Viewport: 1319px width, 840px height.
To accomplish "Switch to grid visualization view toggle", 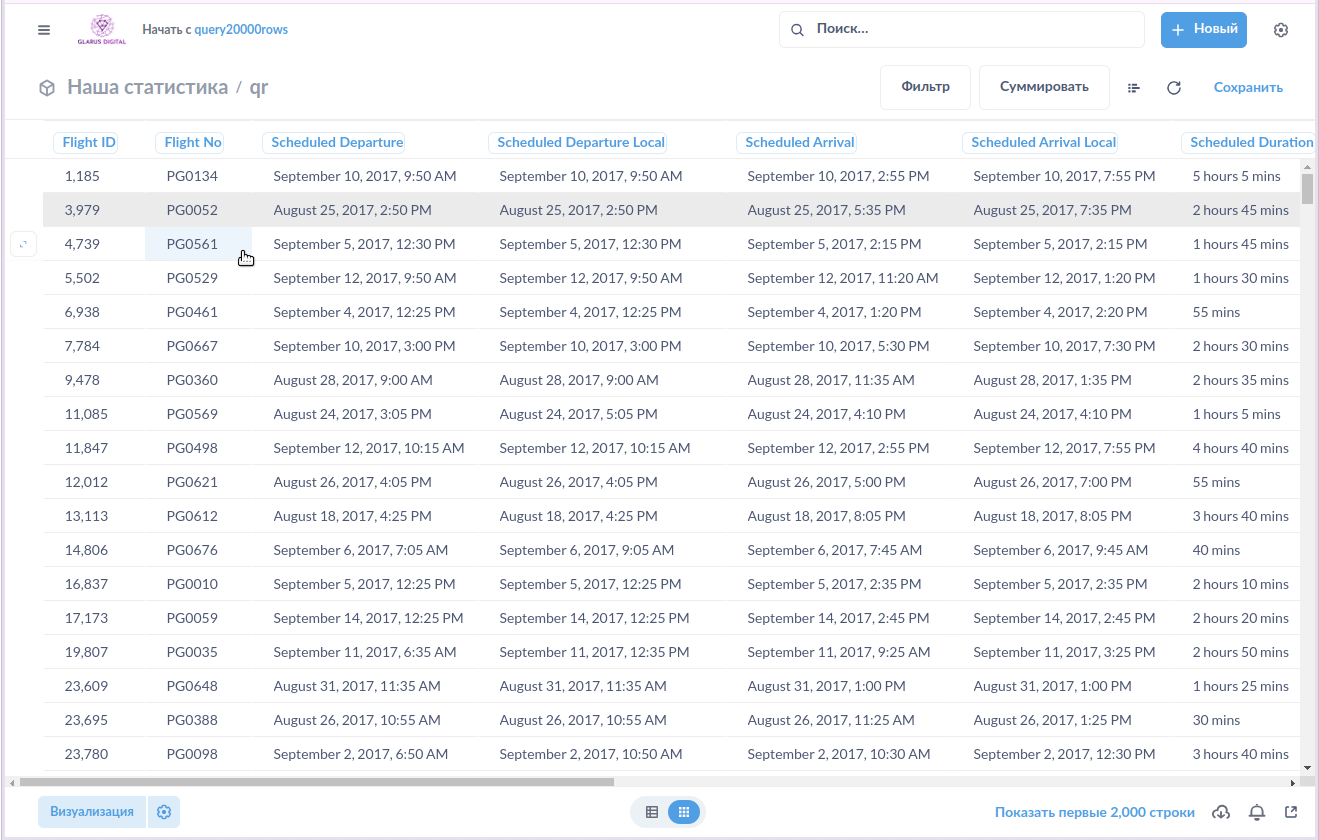I will [684, 812].
